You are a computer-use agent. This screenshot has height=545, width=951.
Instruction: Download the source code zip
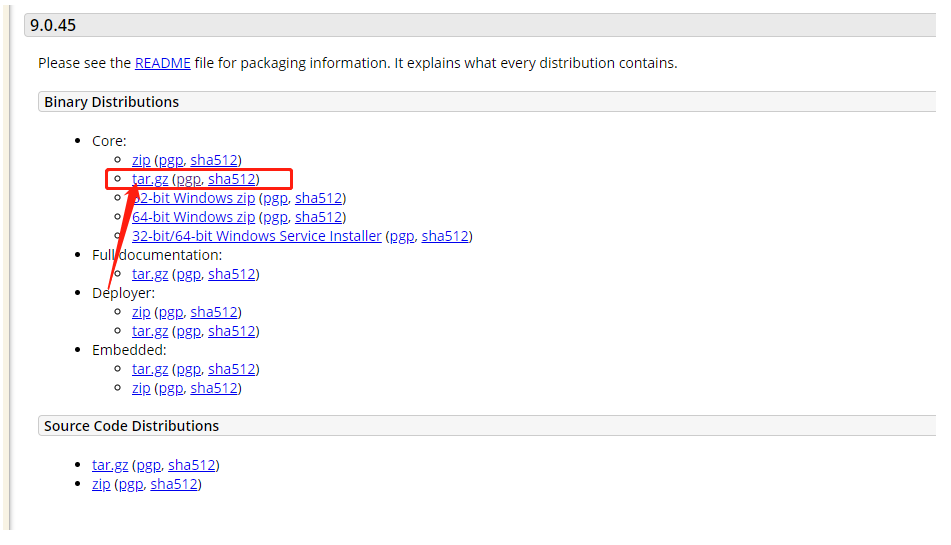pos(101,484)
